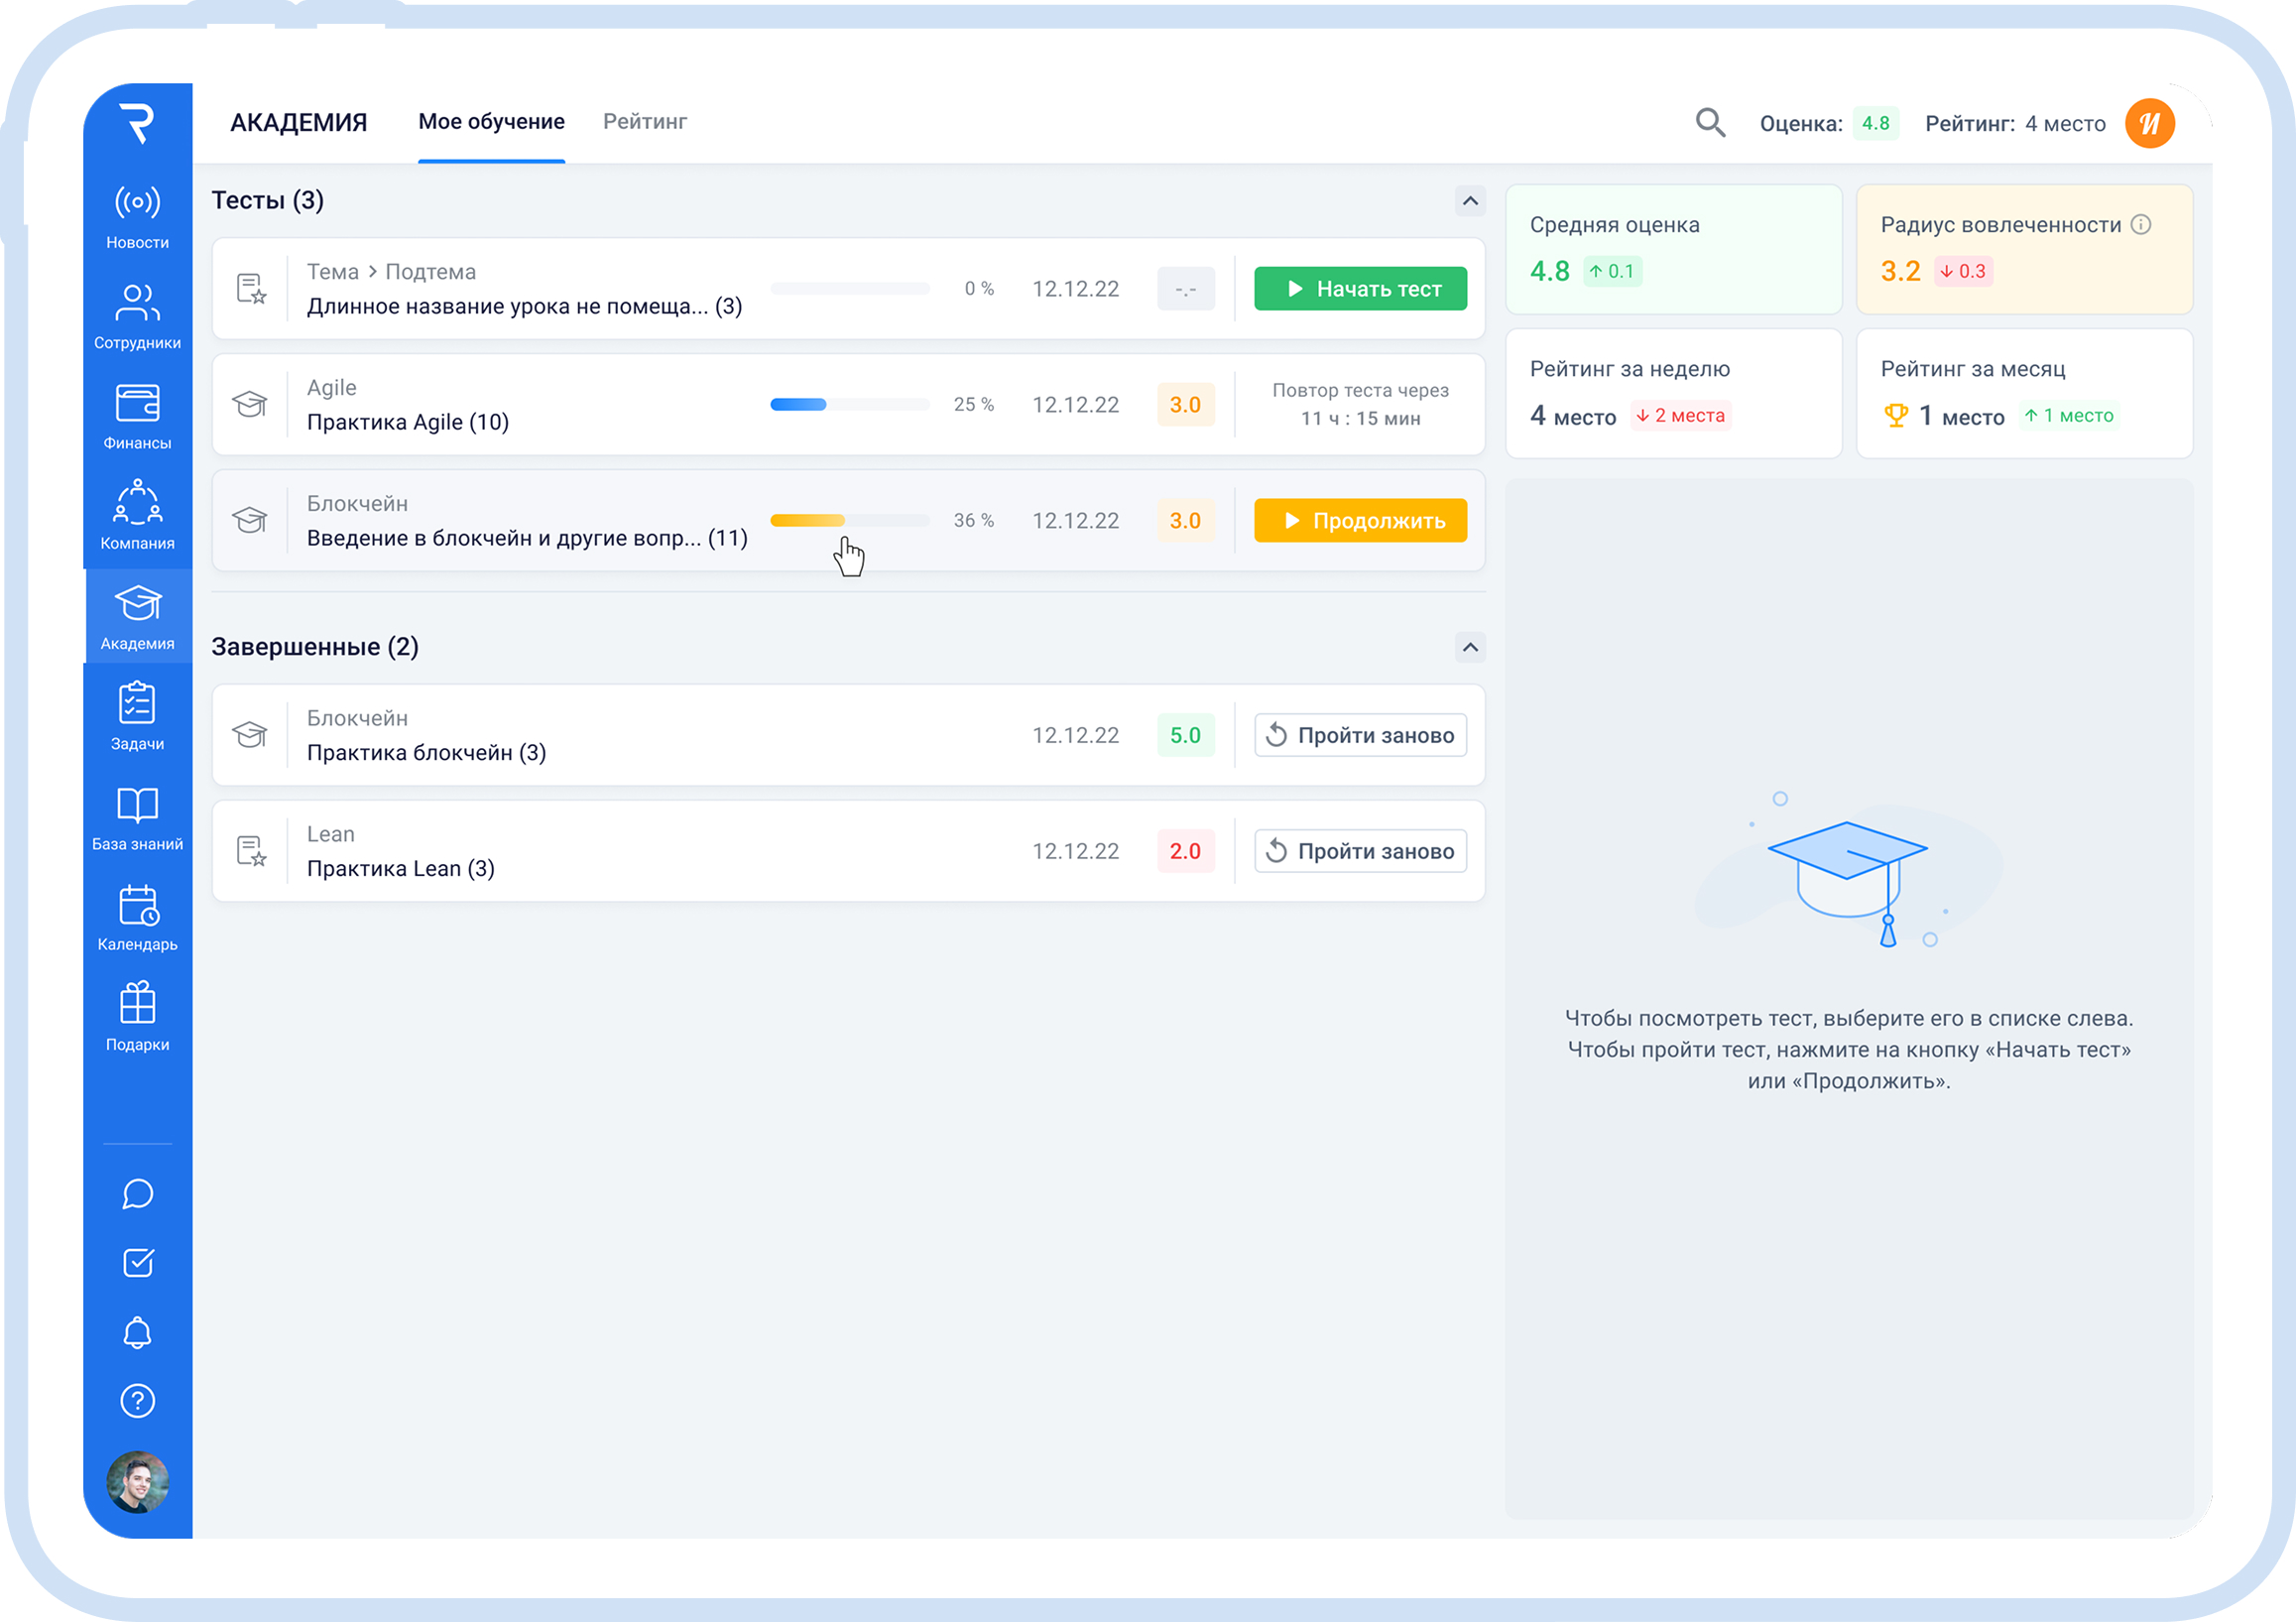Open the База знаний sidebar section
The image size is (2296, 1622).
pos(137,818)
